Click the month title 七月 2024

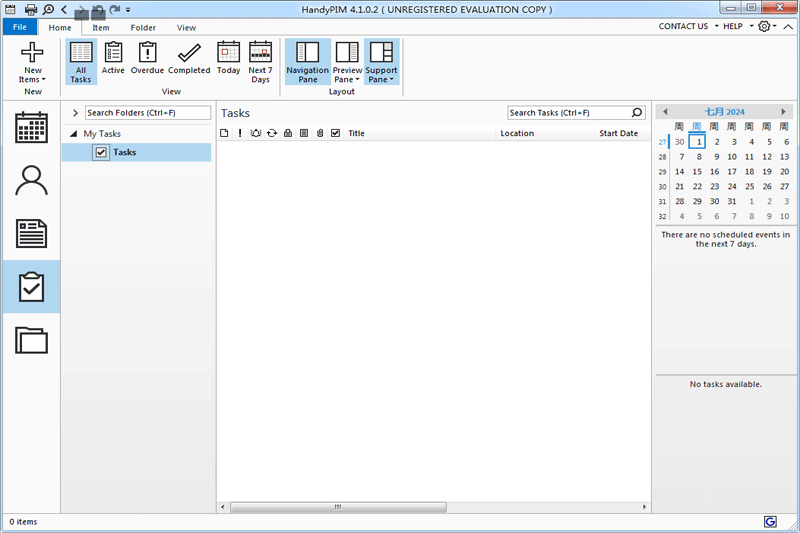pyautogui.click(x=724, y=112)
